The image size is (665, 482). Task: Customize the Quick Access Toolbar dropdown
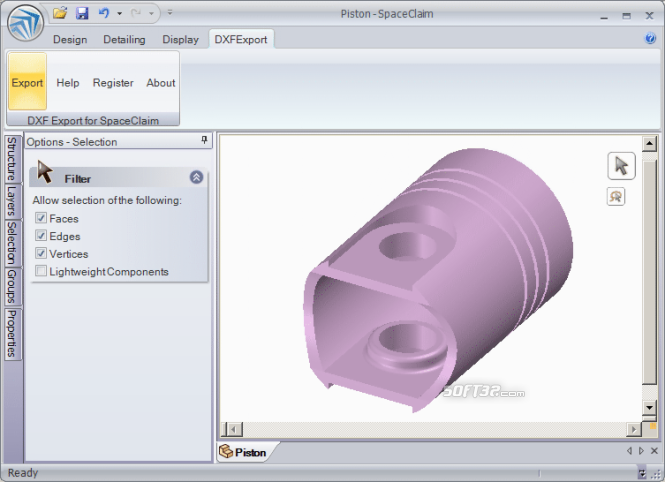click(x=170, y=13)
